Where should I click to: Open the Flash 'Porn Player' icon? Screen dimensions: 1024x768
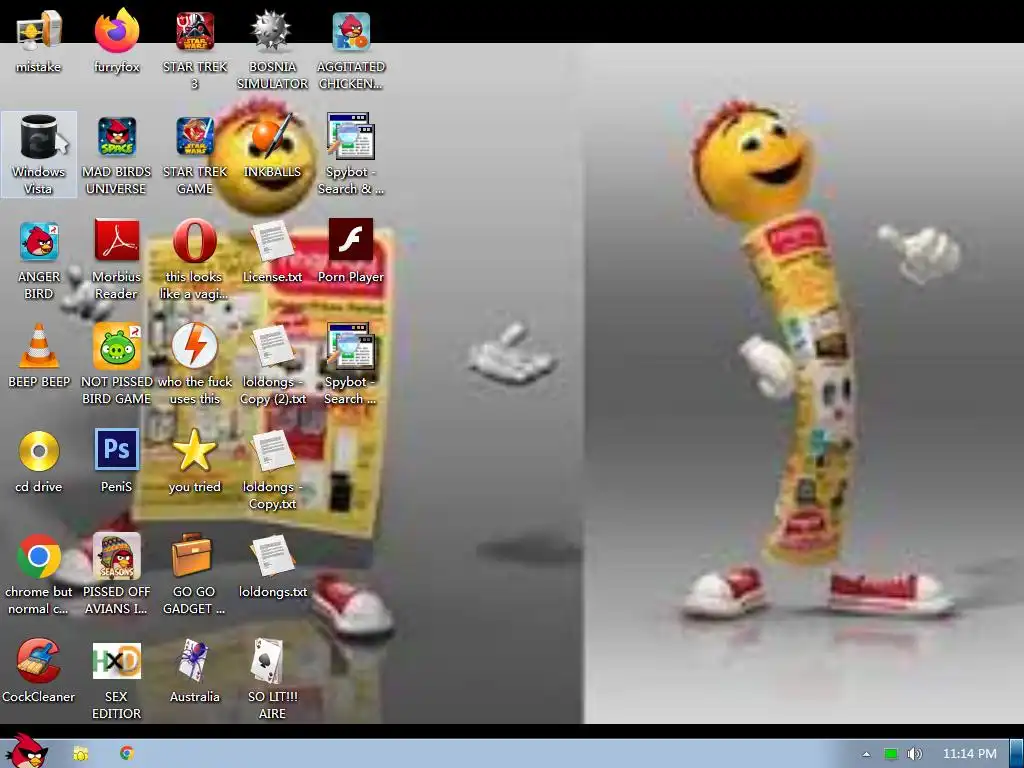tap(351, 240)
